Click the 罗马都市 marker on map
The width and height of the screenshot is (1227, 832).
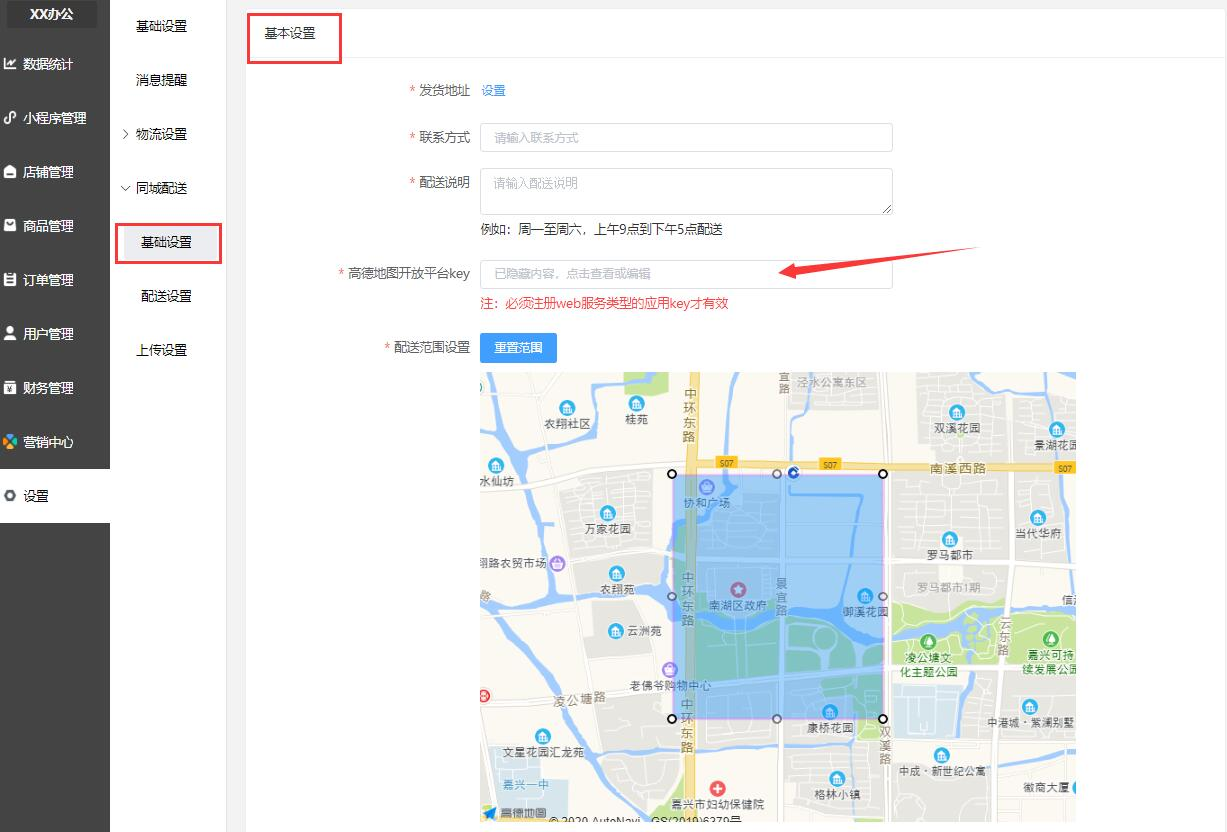pyautogui.click(x=949, y=539)
